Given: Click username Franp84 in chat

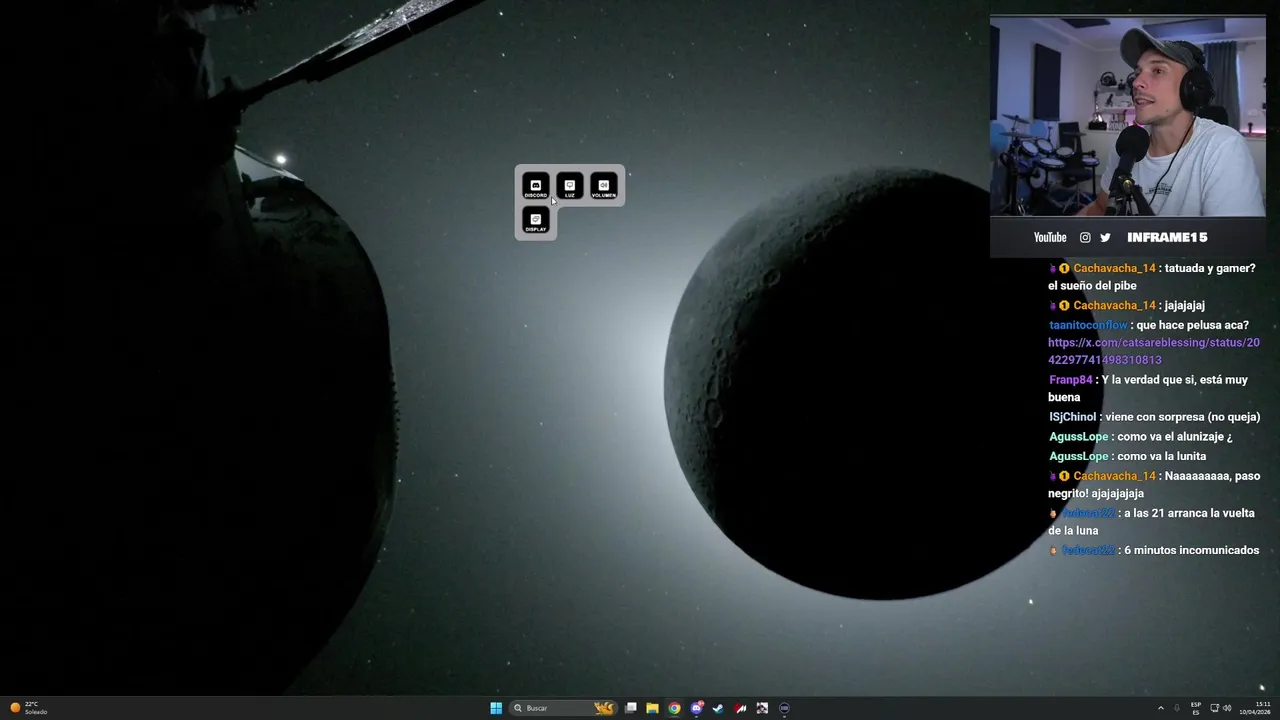Looking at the screenshot, I should coord(1070,380).
